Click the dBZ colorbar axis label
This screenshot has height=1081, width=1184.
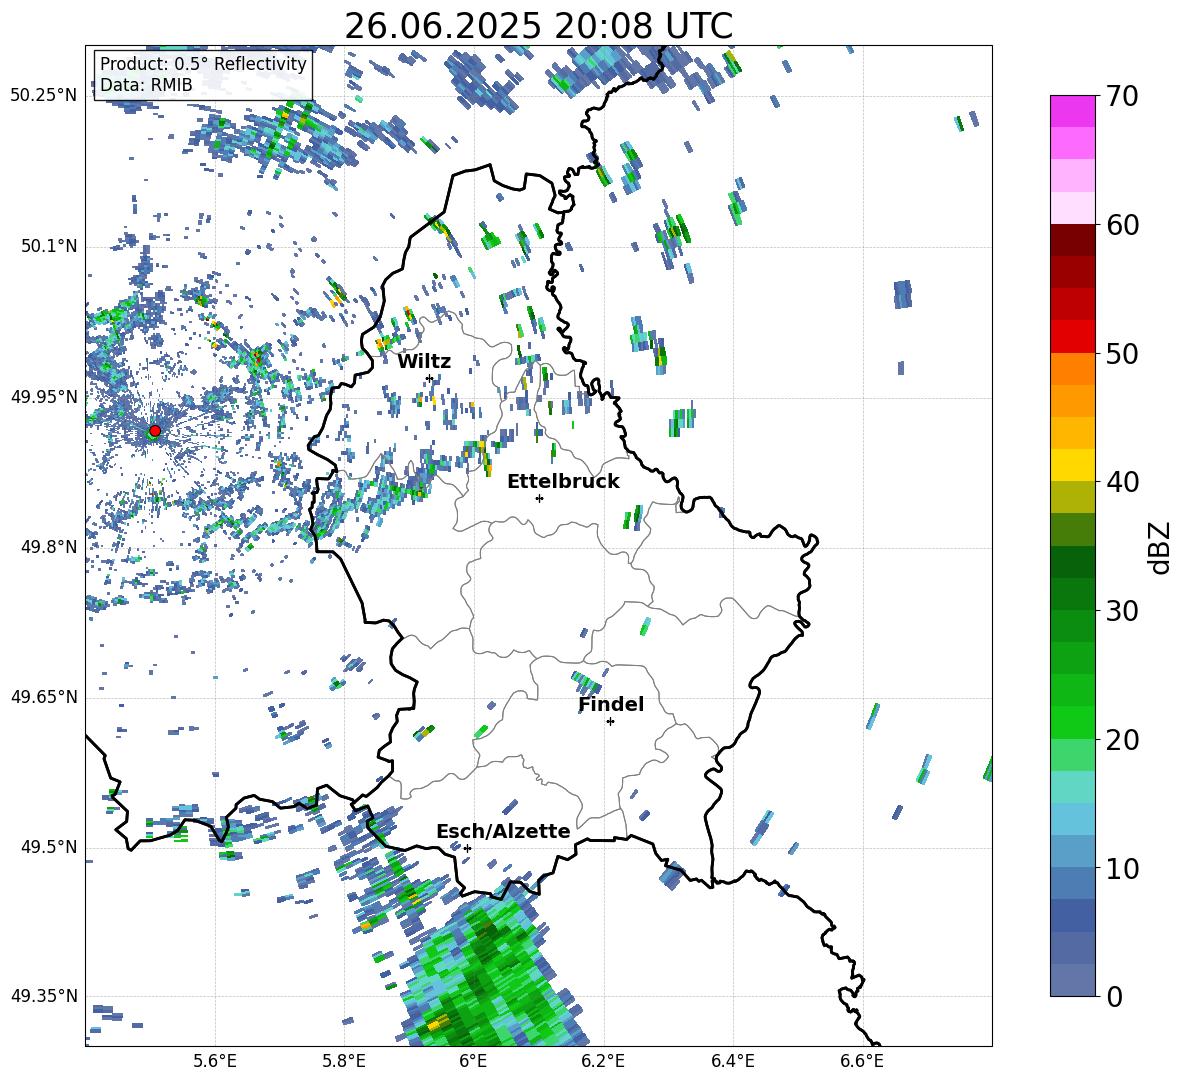(x=1161, y=547)
